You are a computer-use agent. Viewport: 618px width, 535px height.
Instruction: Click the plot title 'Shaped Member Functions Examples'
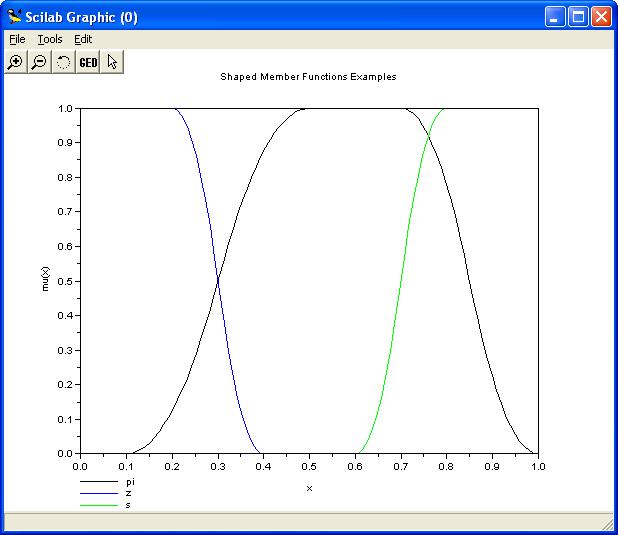(308, 77)
